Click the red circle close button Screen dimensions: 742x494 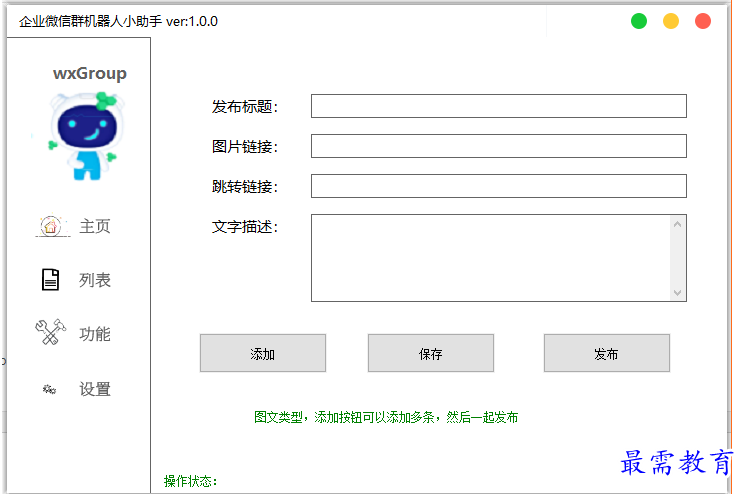click(703, 21)
